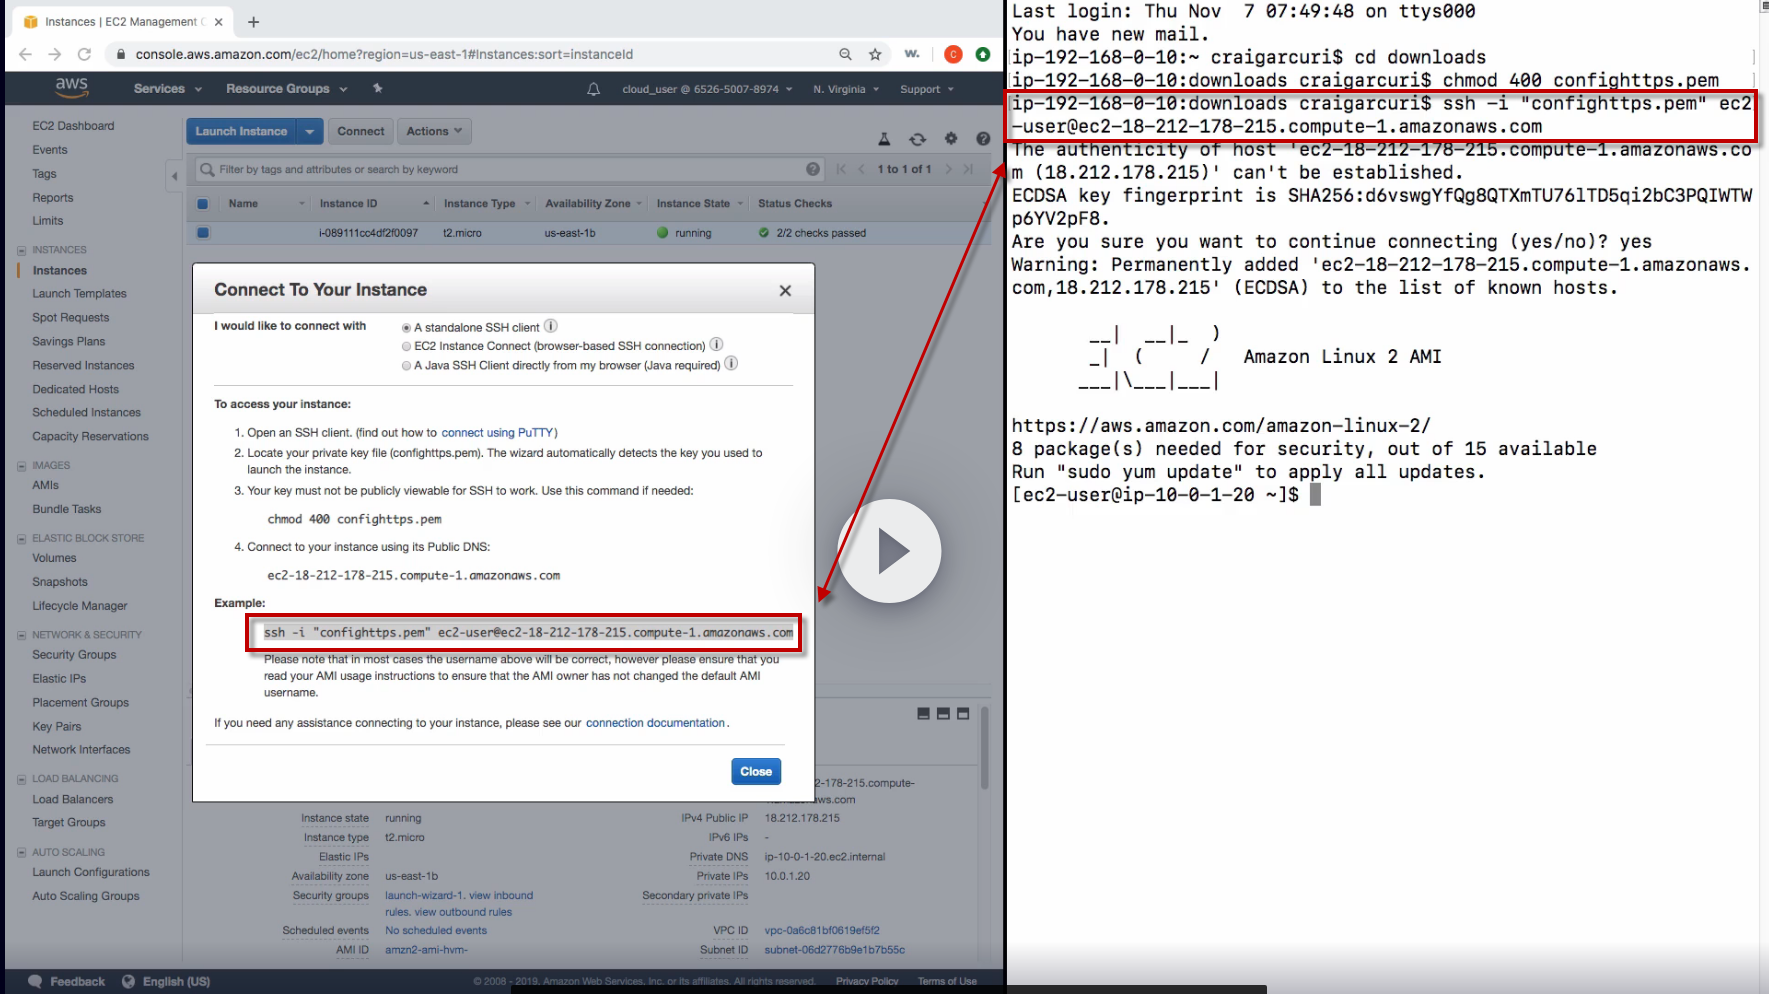Open Key Pairs in sidebar
This screenshot has width=1769, height=994.
tap(57, 727)
